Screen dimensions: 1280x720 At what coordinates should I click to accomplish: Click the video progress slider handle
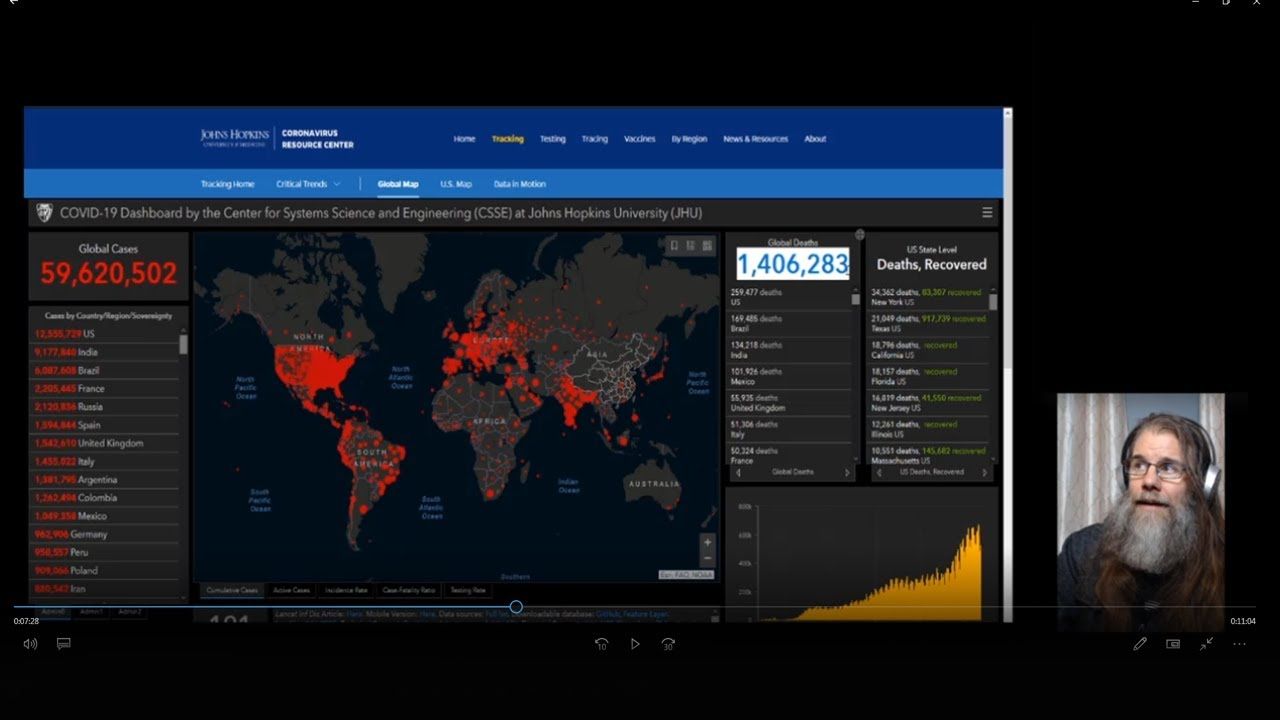[516, 607]
